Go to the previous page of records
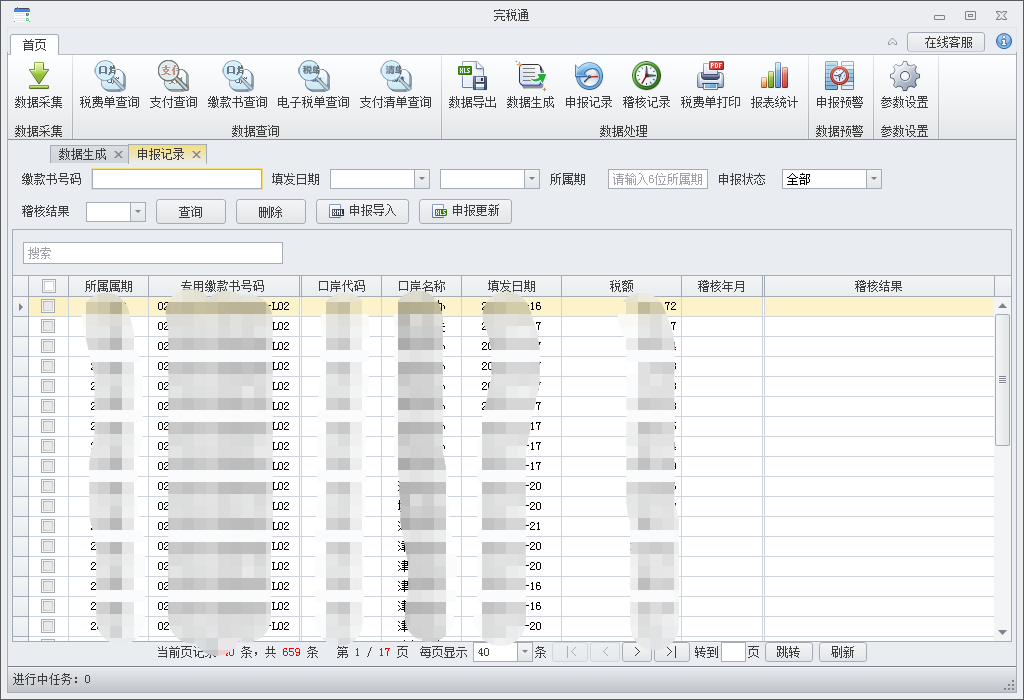The image size is (1024, 700). tap(605, 652)
